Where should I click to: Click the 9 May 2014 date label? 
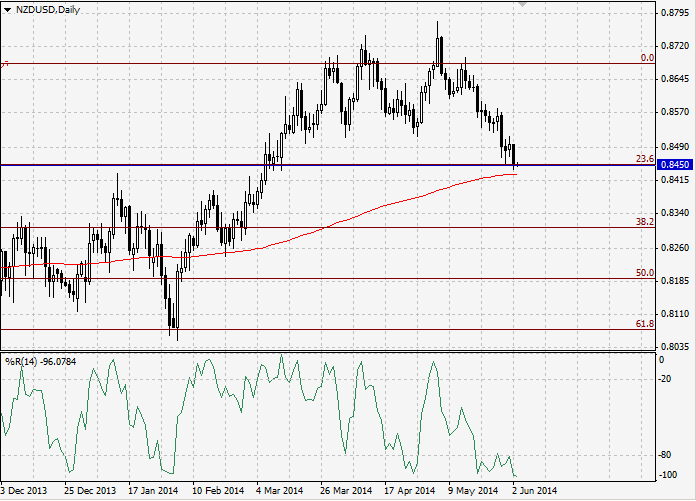[473, 491]
